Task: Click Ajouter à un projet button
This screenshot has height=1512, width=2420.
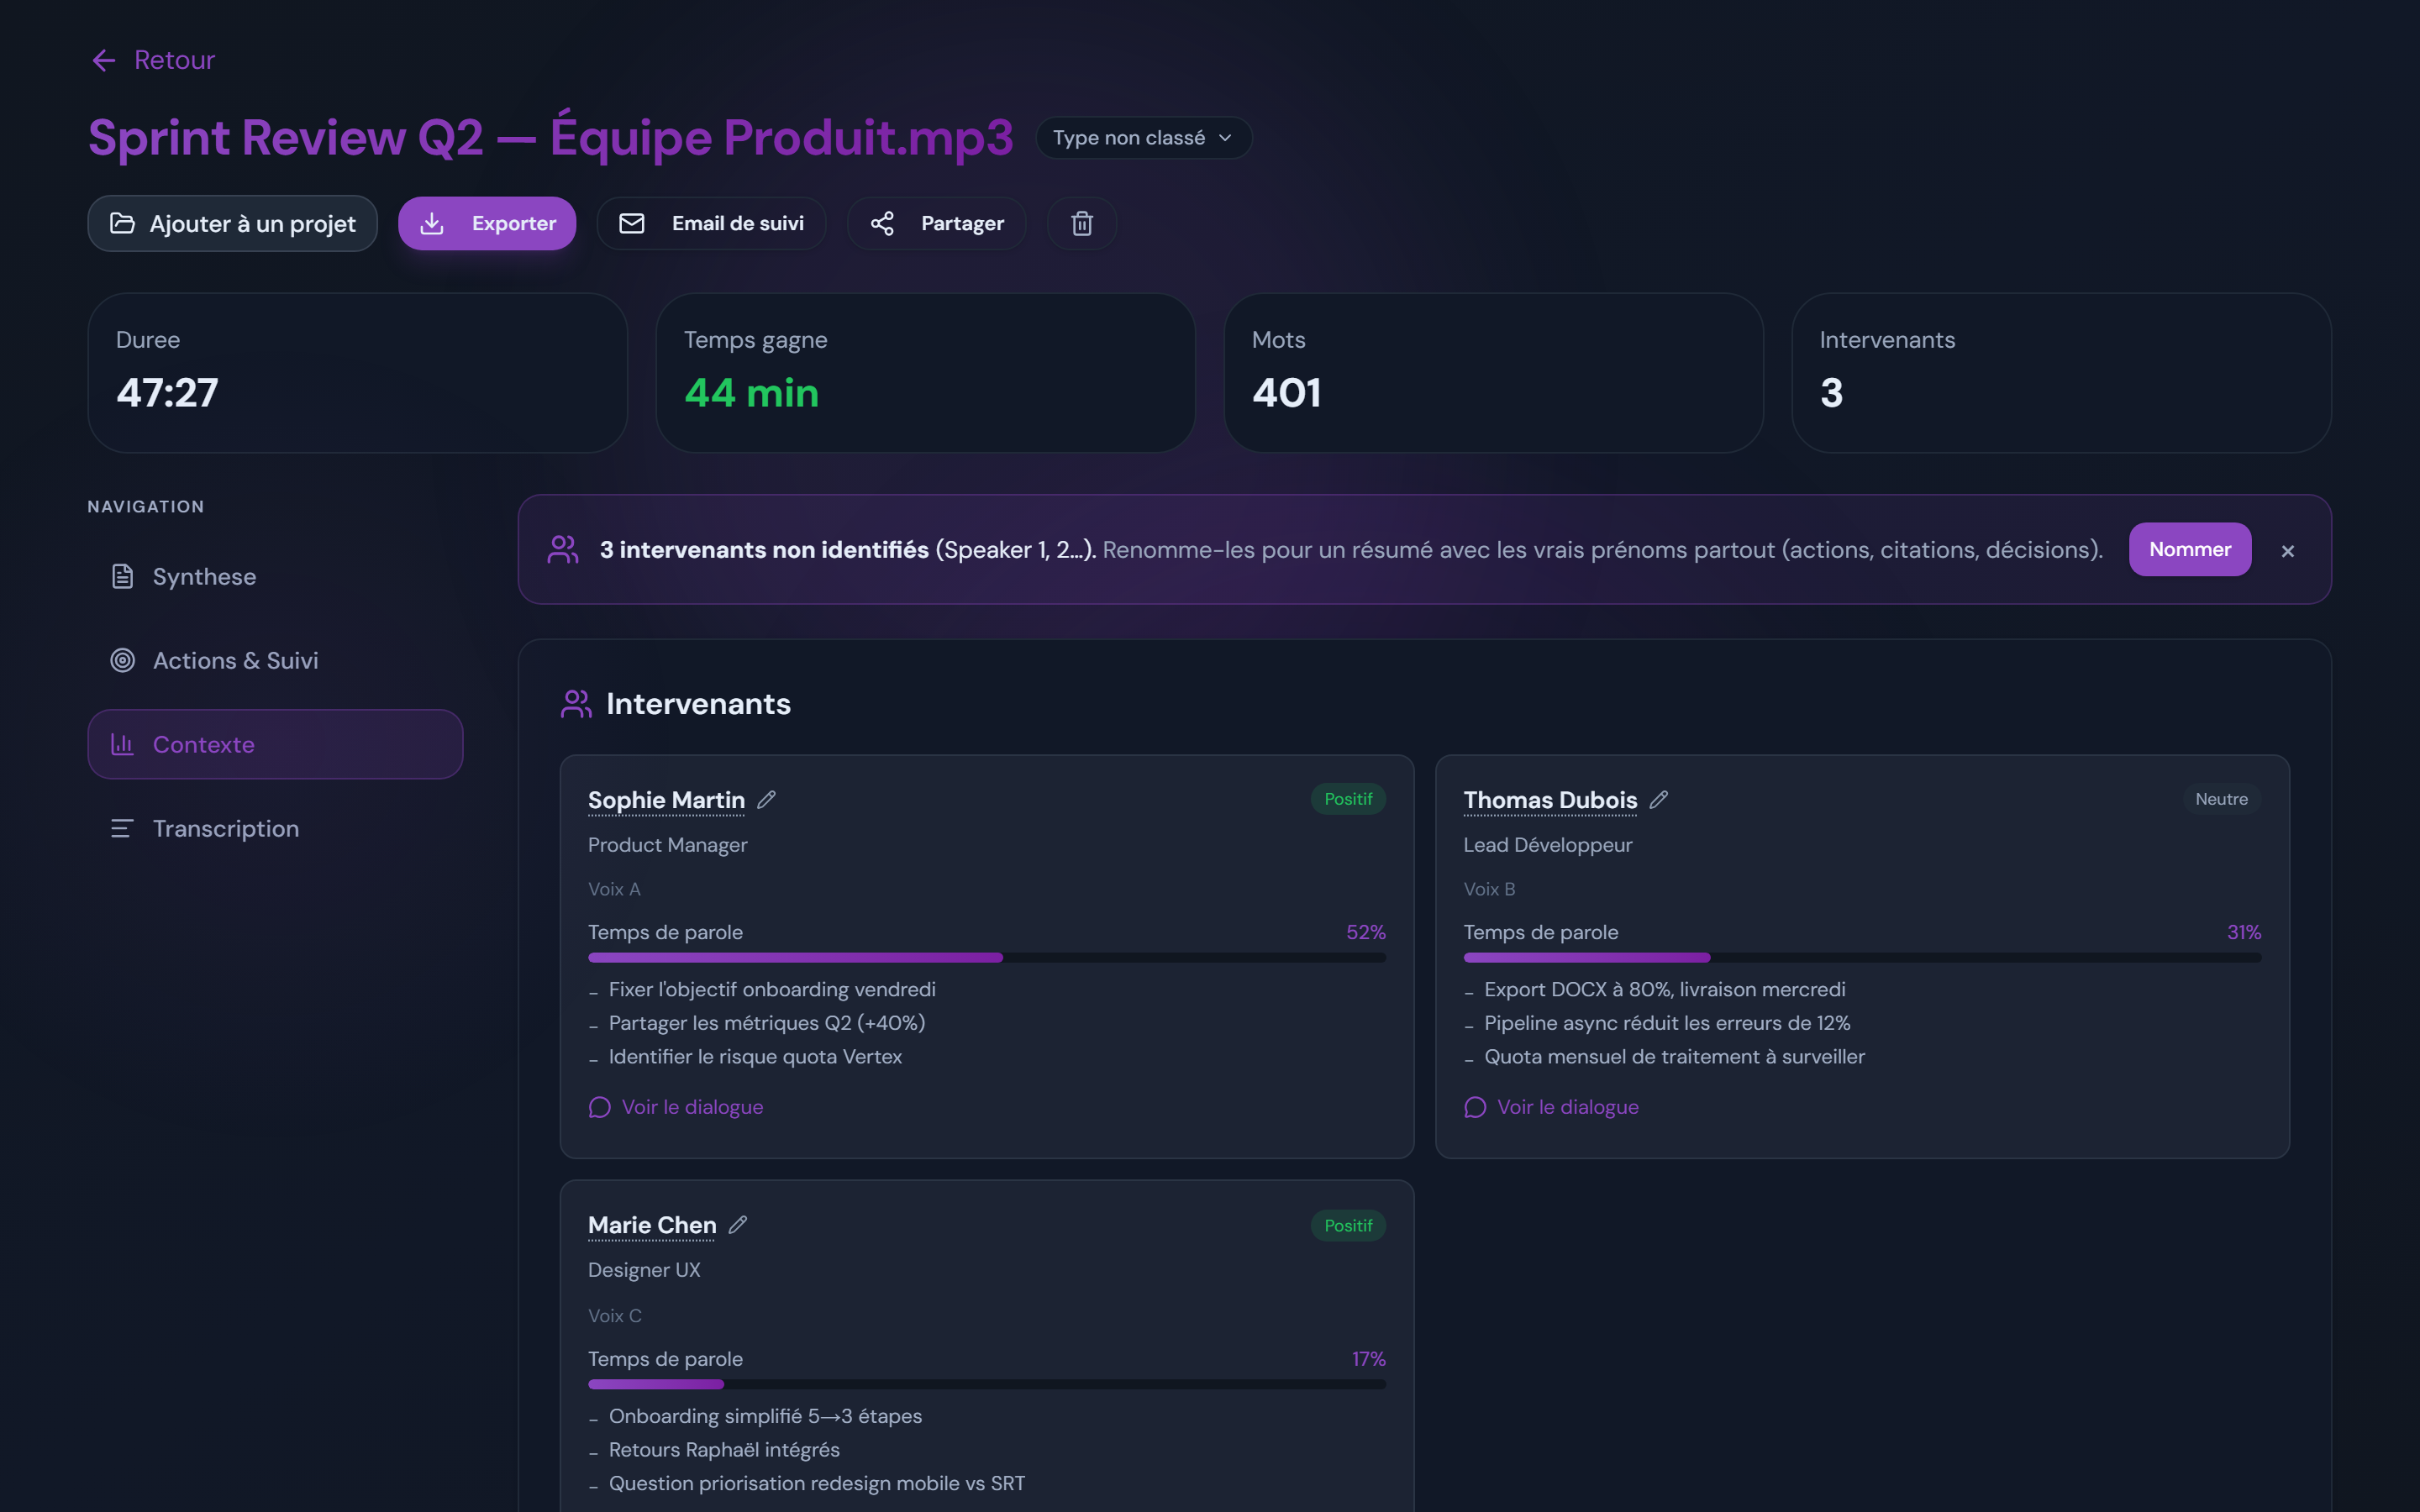Action: pos(232,223)
